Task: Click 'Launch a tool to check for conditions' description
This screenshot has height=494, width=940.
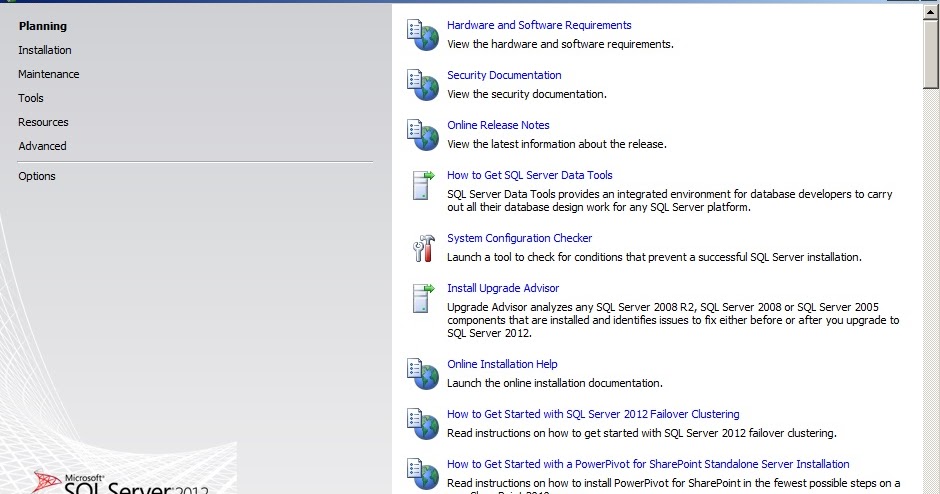Action: (x=654, y=257)
